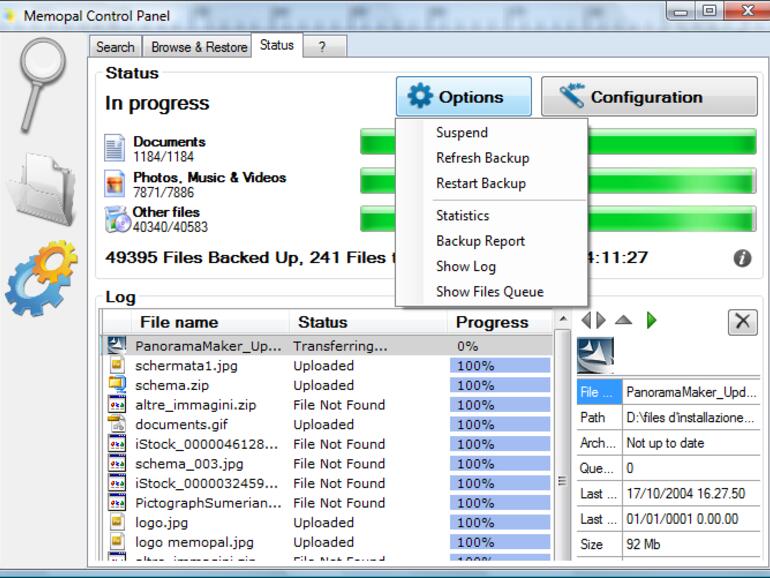Select the iStock_0000032459 file name
The width and height of the screenshot is (770, 578).
click(x=207, y=484)
